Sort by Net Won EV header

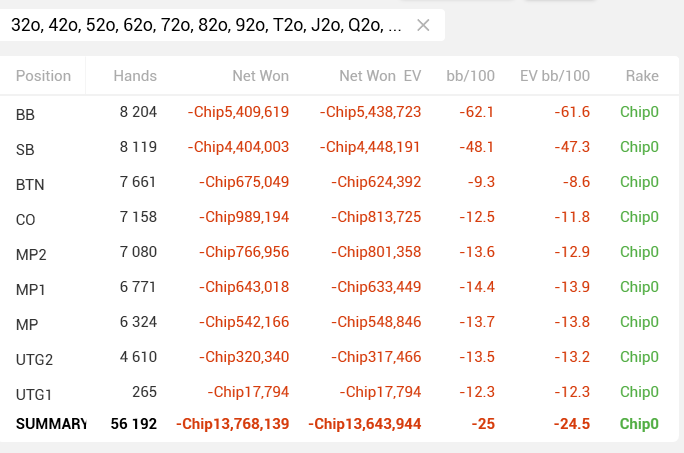380,76
